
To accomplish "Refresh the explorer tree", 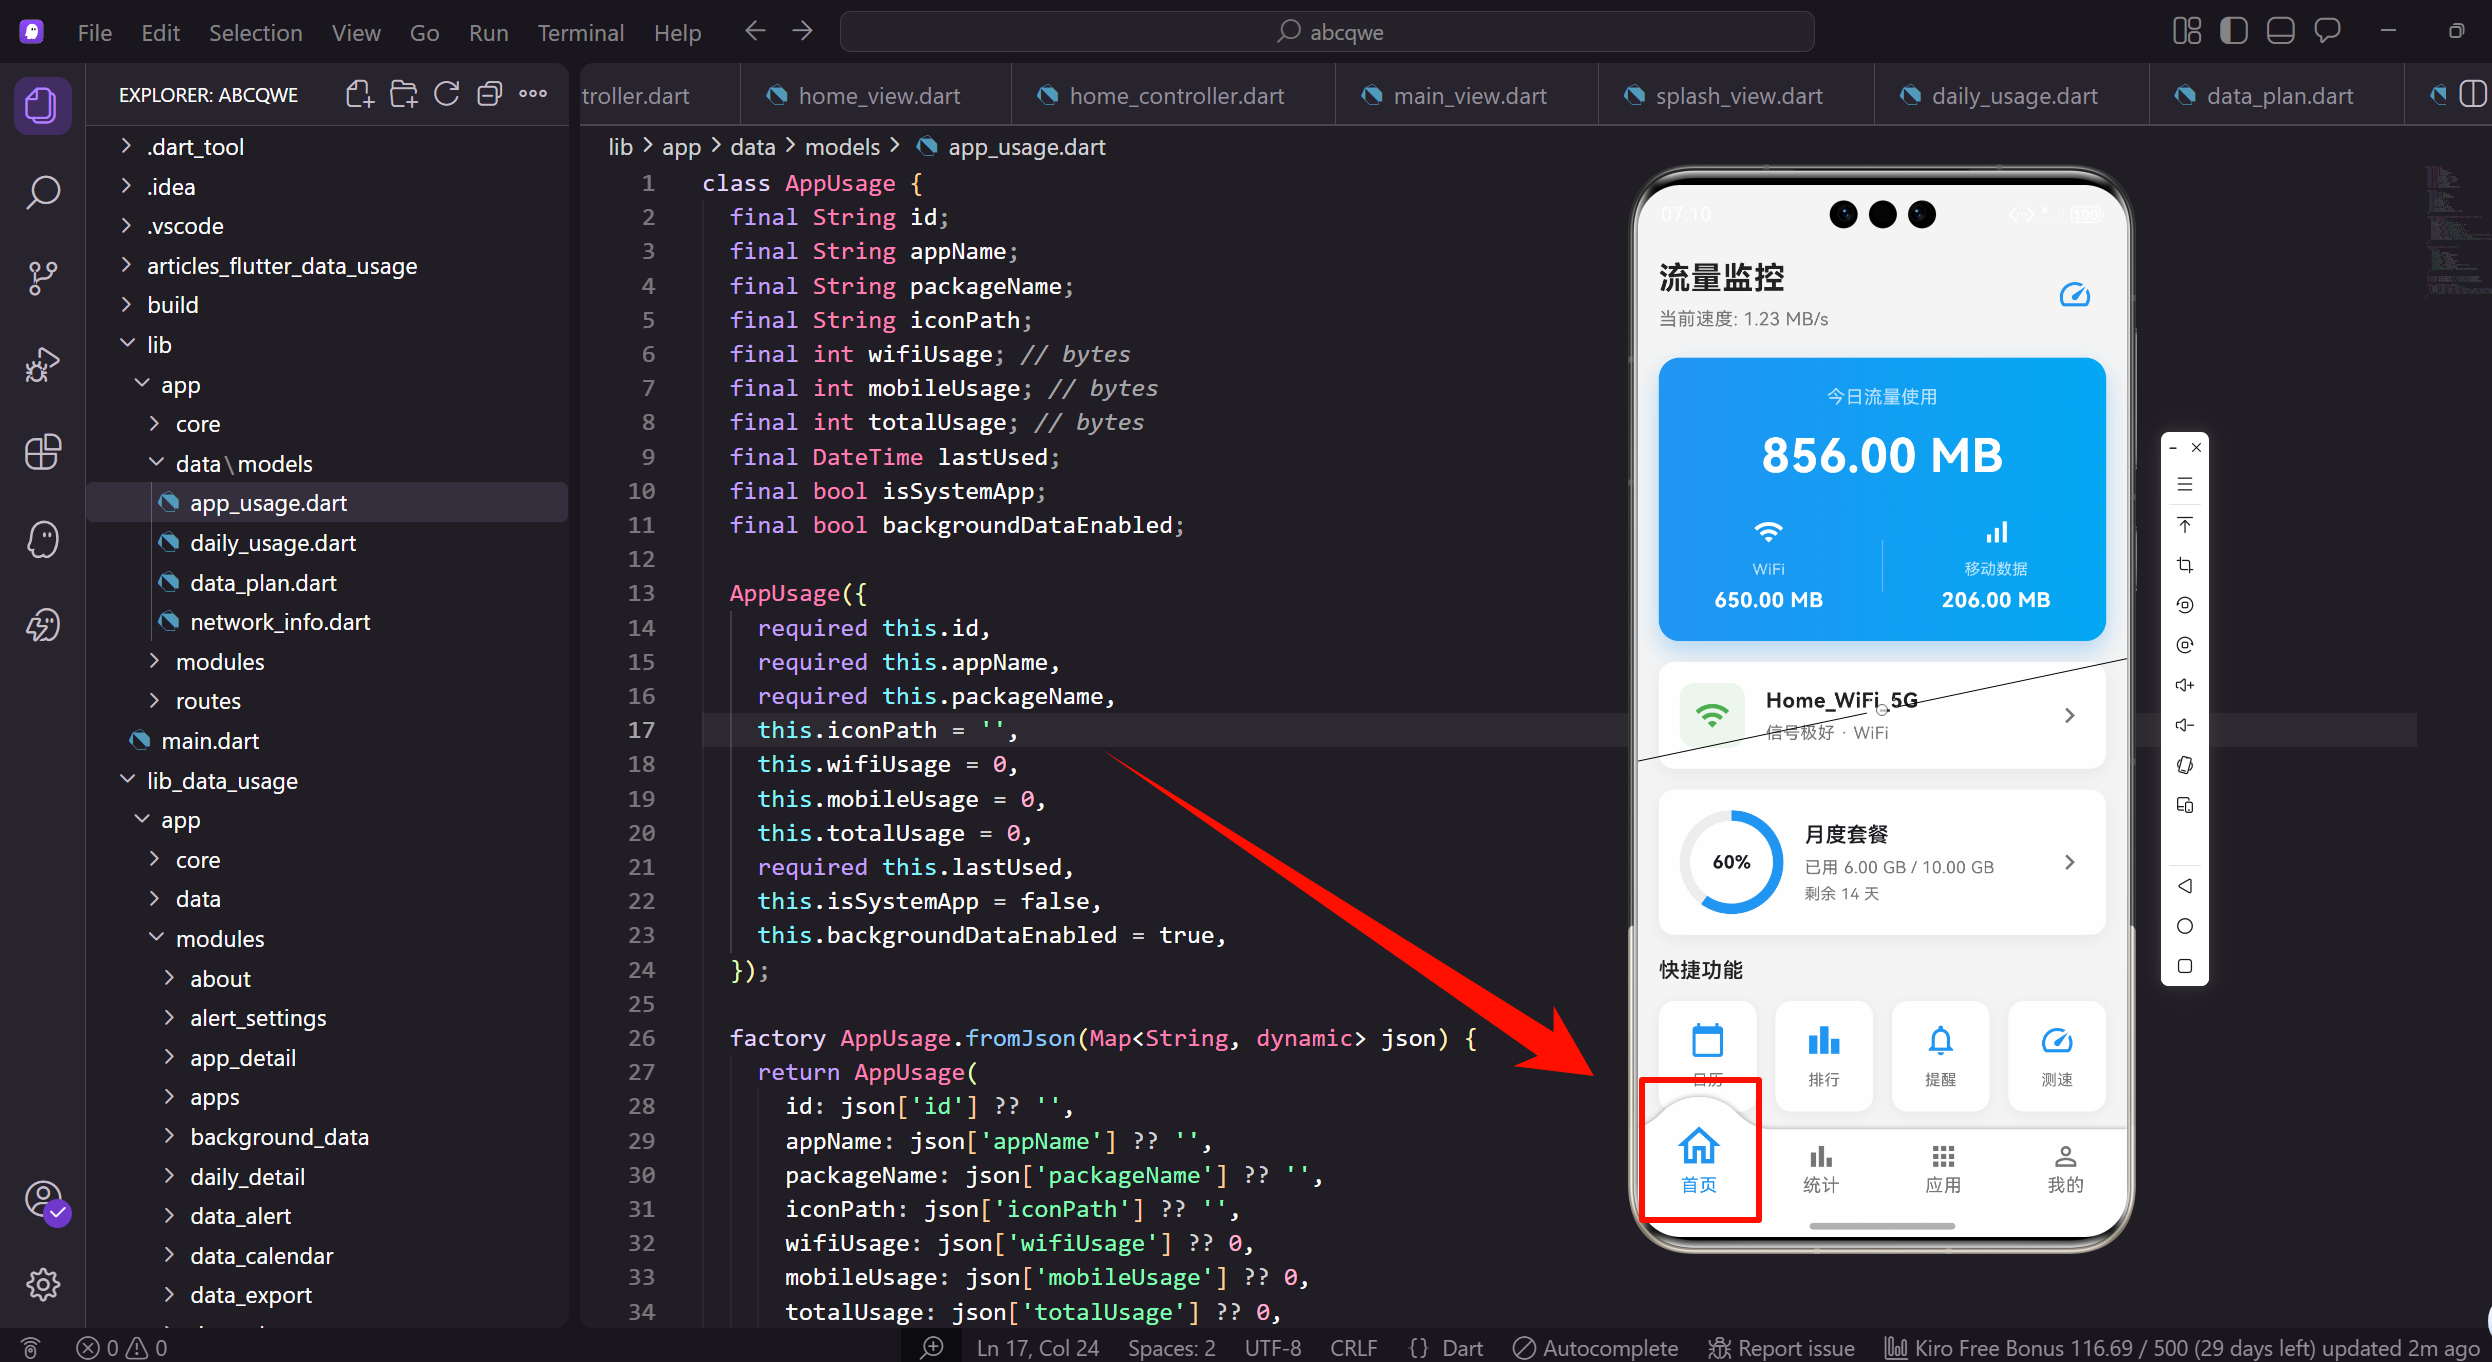I will click(x=447, y=95).
